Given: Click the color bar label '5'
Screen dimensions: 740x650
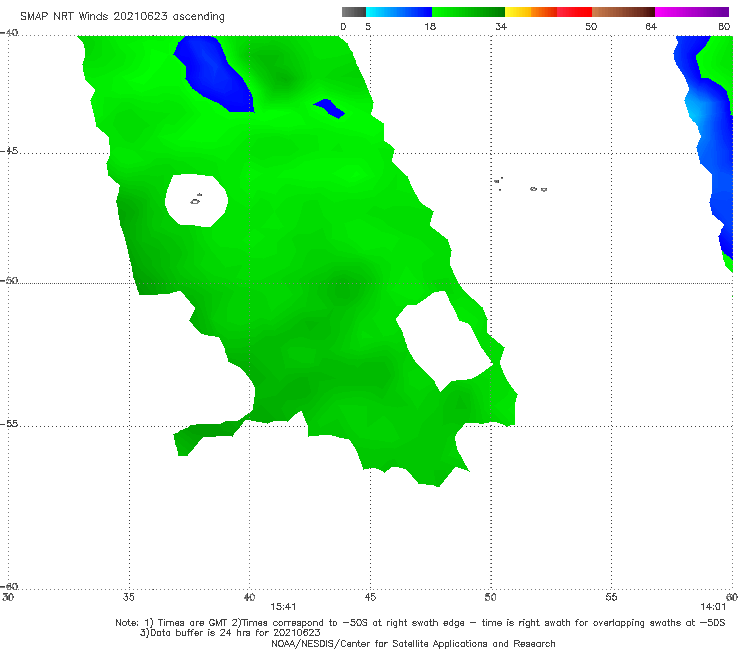Looking at the screenshot, I should 368,26.
